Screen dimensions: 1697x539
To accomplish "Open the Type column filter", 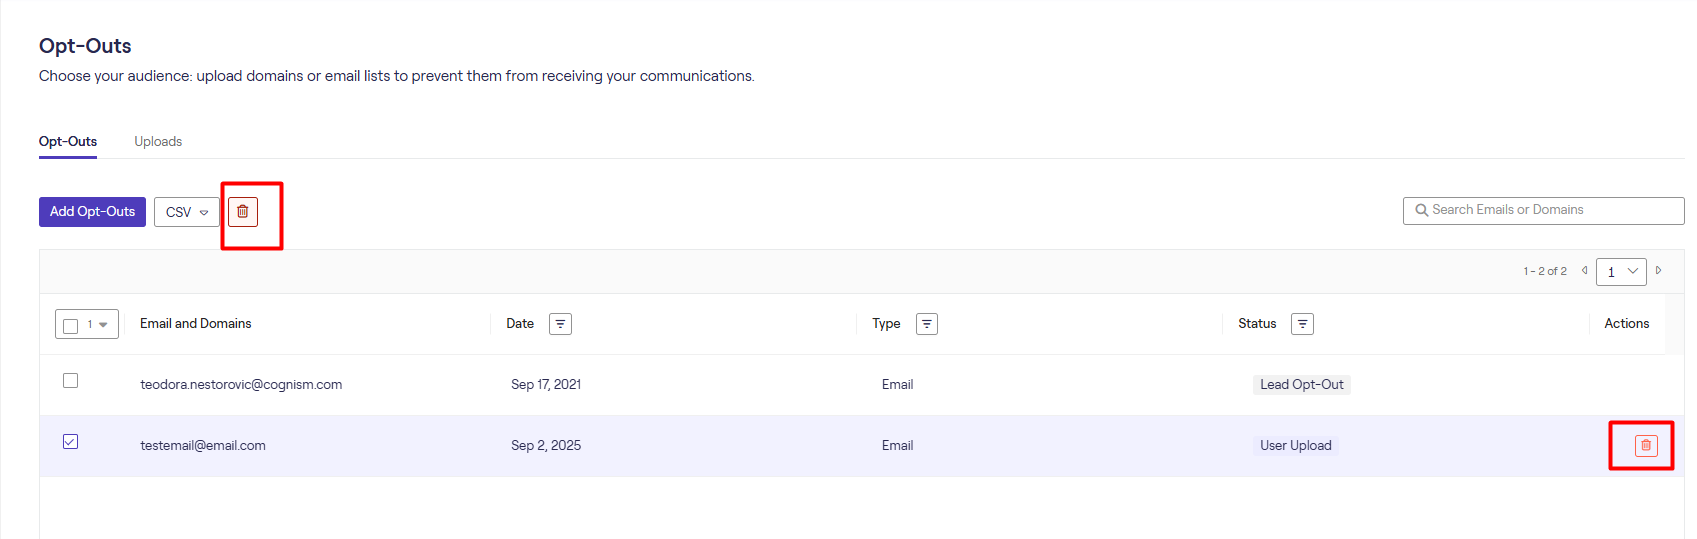I will point(927,324).
